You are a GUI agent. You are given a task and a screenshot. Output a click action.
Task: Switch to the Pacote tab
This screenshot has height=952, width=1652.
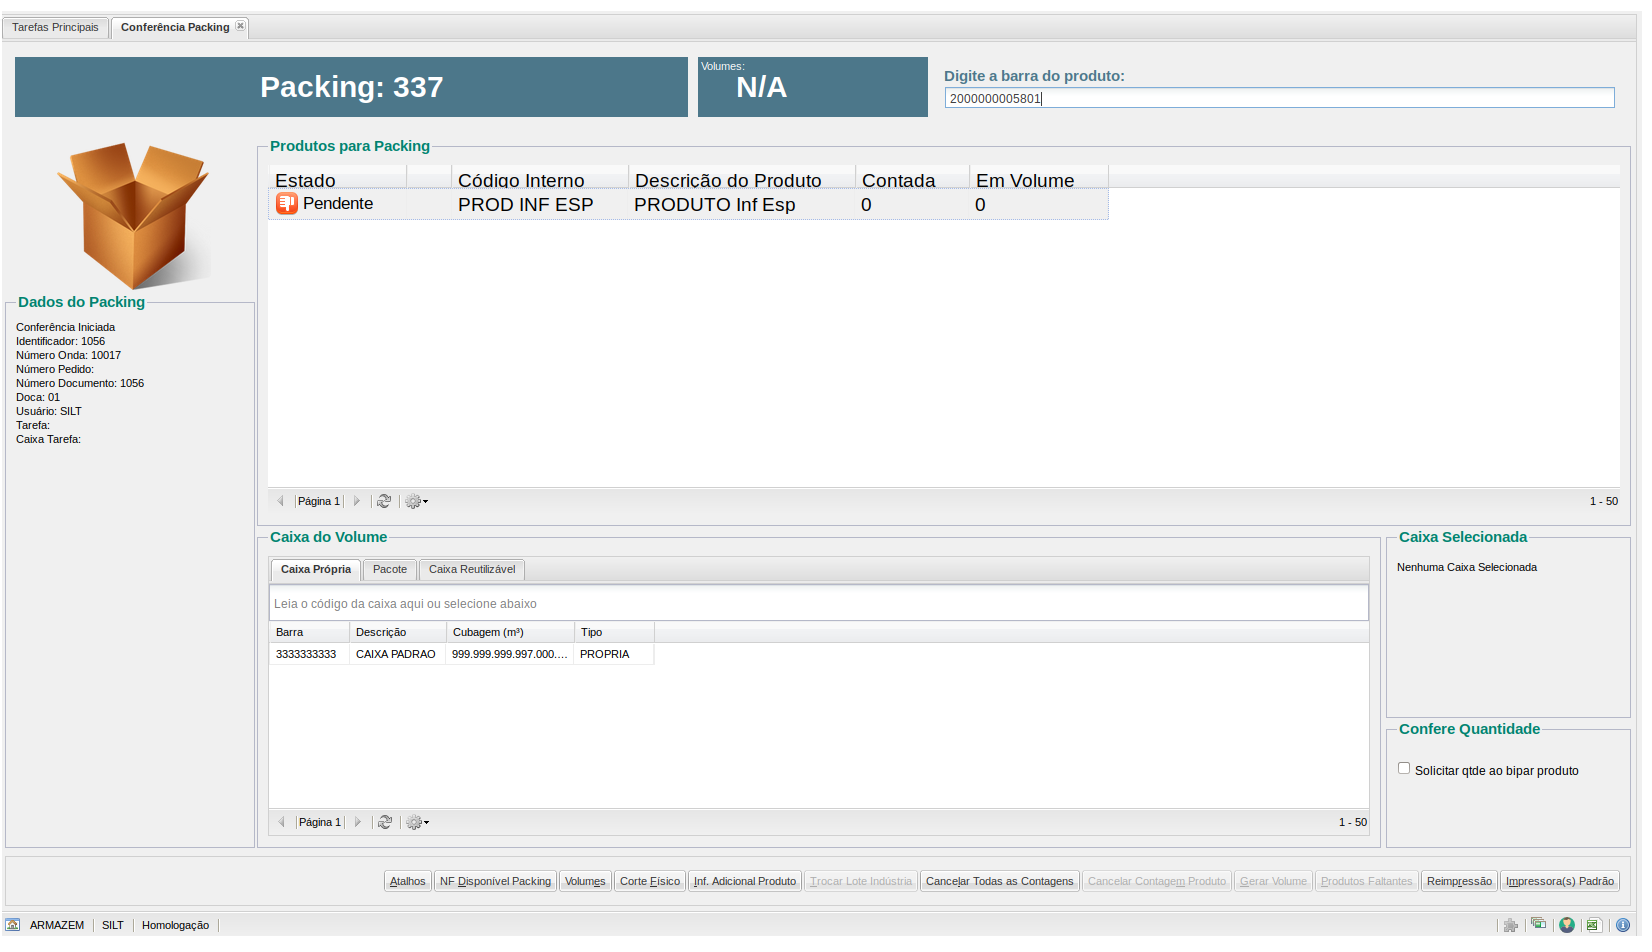(x=390, y=569)
